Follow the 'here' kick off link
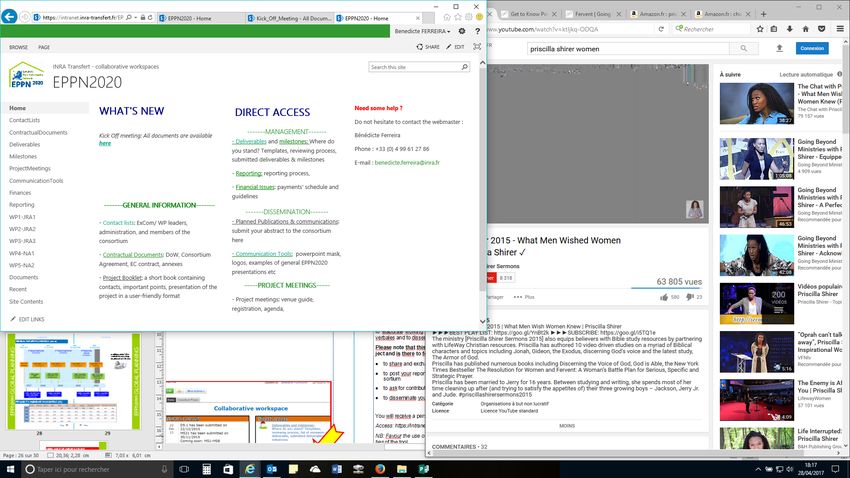 (105, 144)
